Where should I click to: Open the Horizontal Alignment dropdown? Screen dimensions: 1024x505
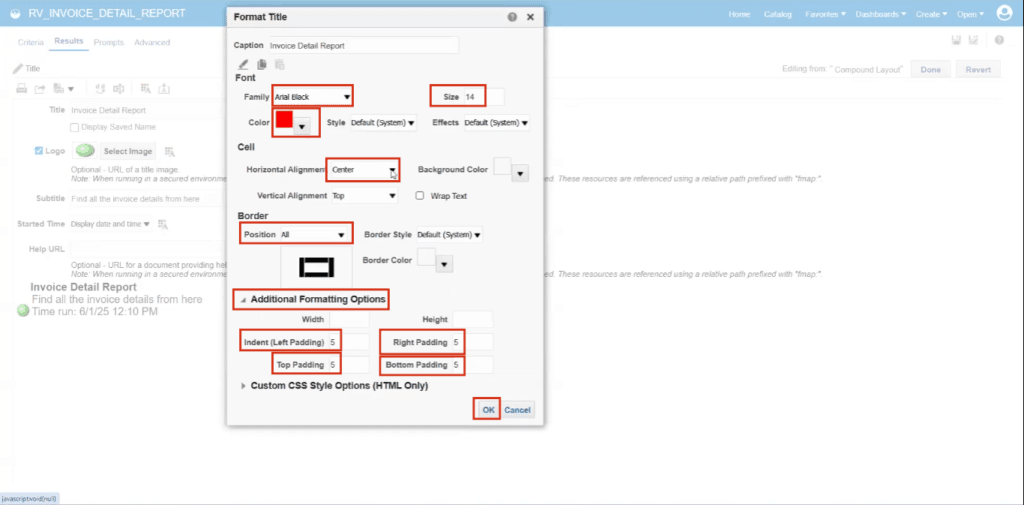[363, 170]
